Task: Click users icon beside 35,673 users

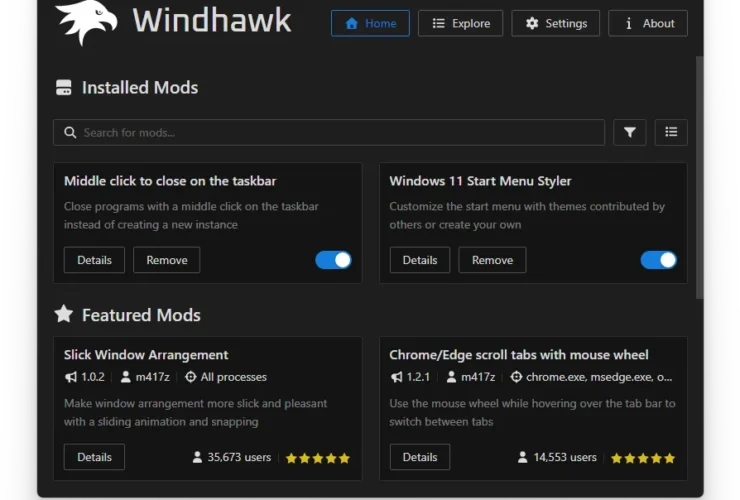Action: (x=197, y=457)
